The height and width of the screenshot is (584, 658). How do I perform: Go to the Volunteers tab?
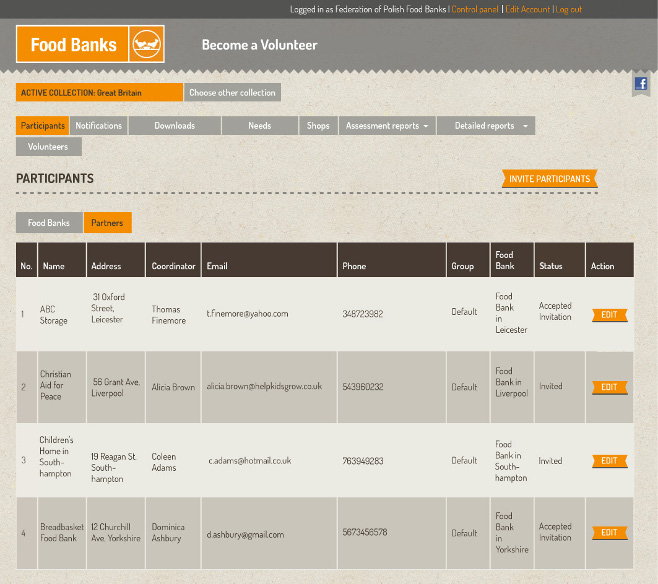[48, 147]
